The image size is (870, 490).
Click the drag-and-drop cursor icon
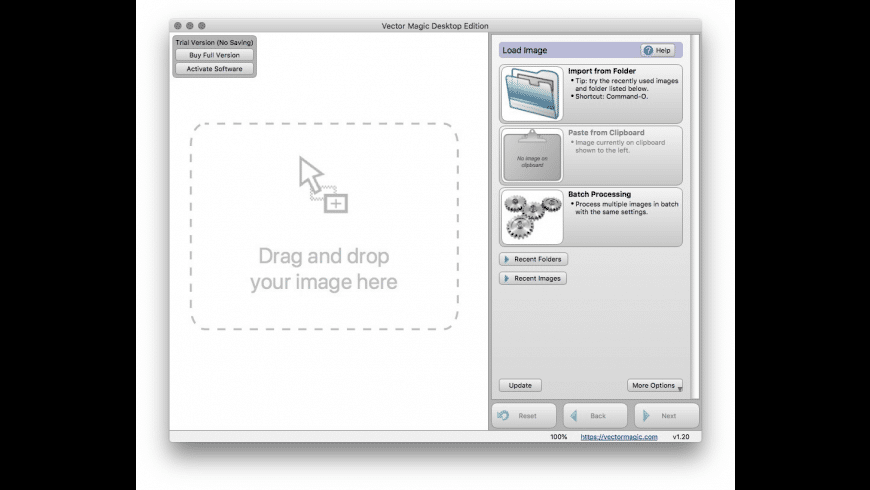click(323, 185)
